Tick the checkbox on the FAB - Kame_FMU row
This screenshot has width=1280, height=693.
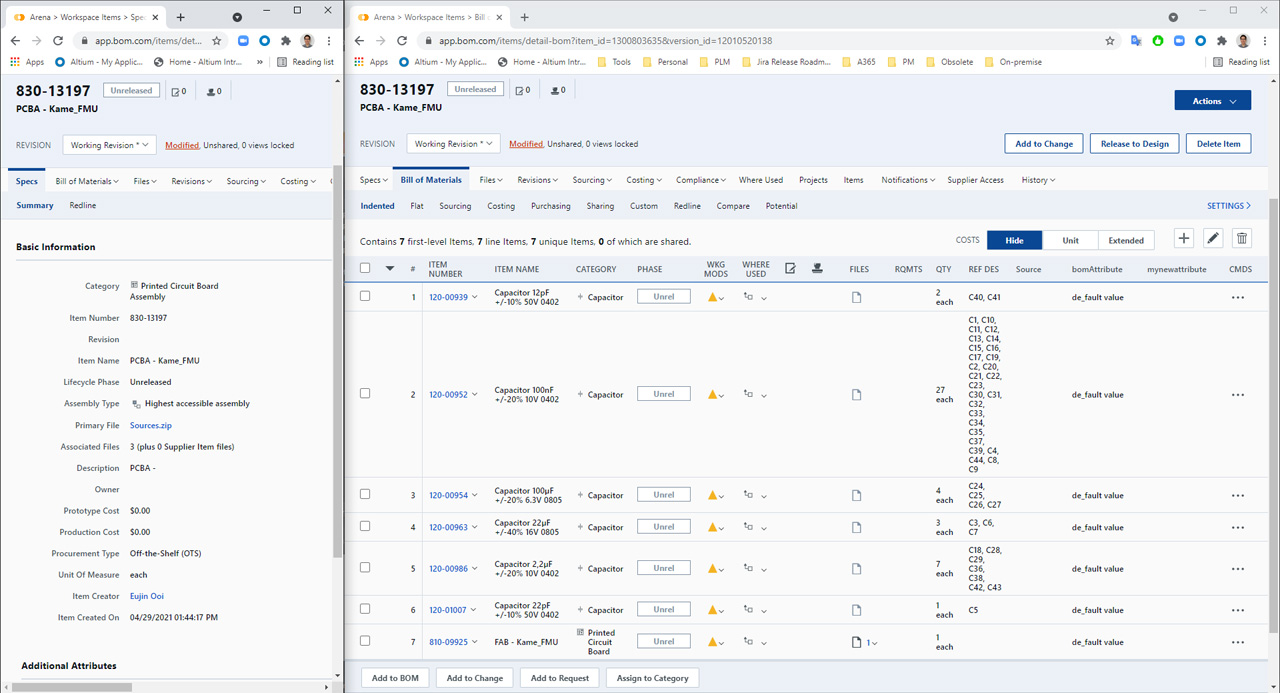pos(365,642)
